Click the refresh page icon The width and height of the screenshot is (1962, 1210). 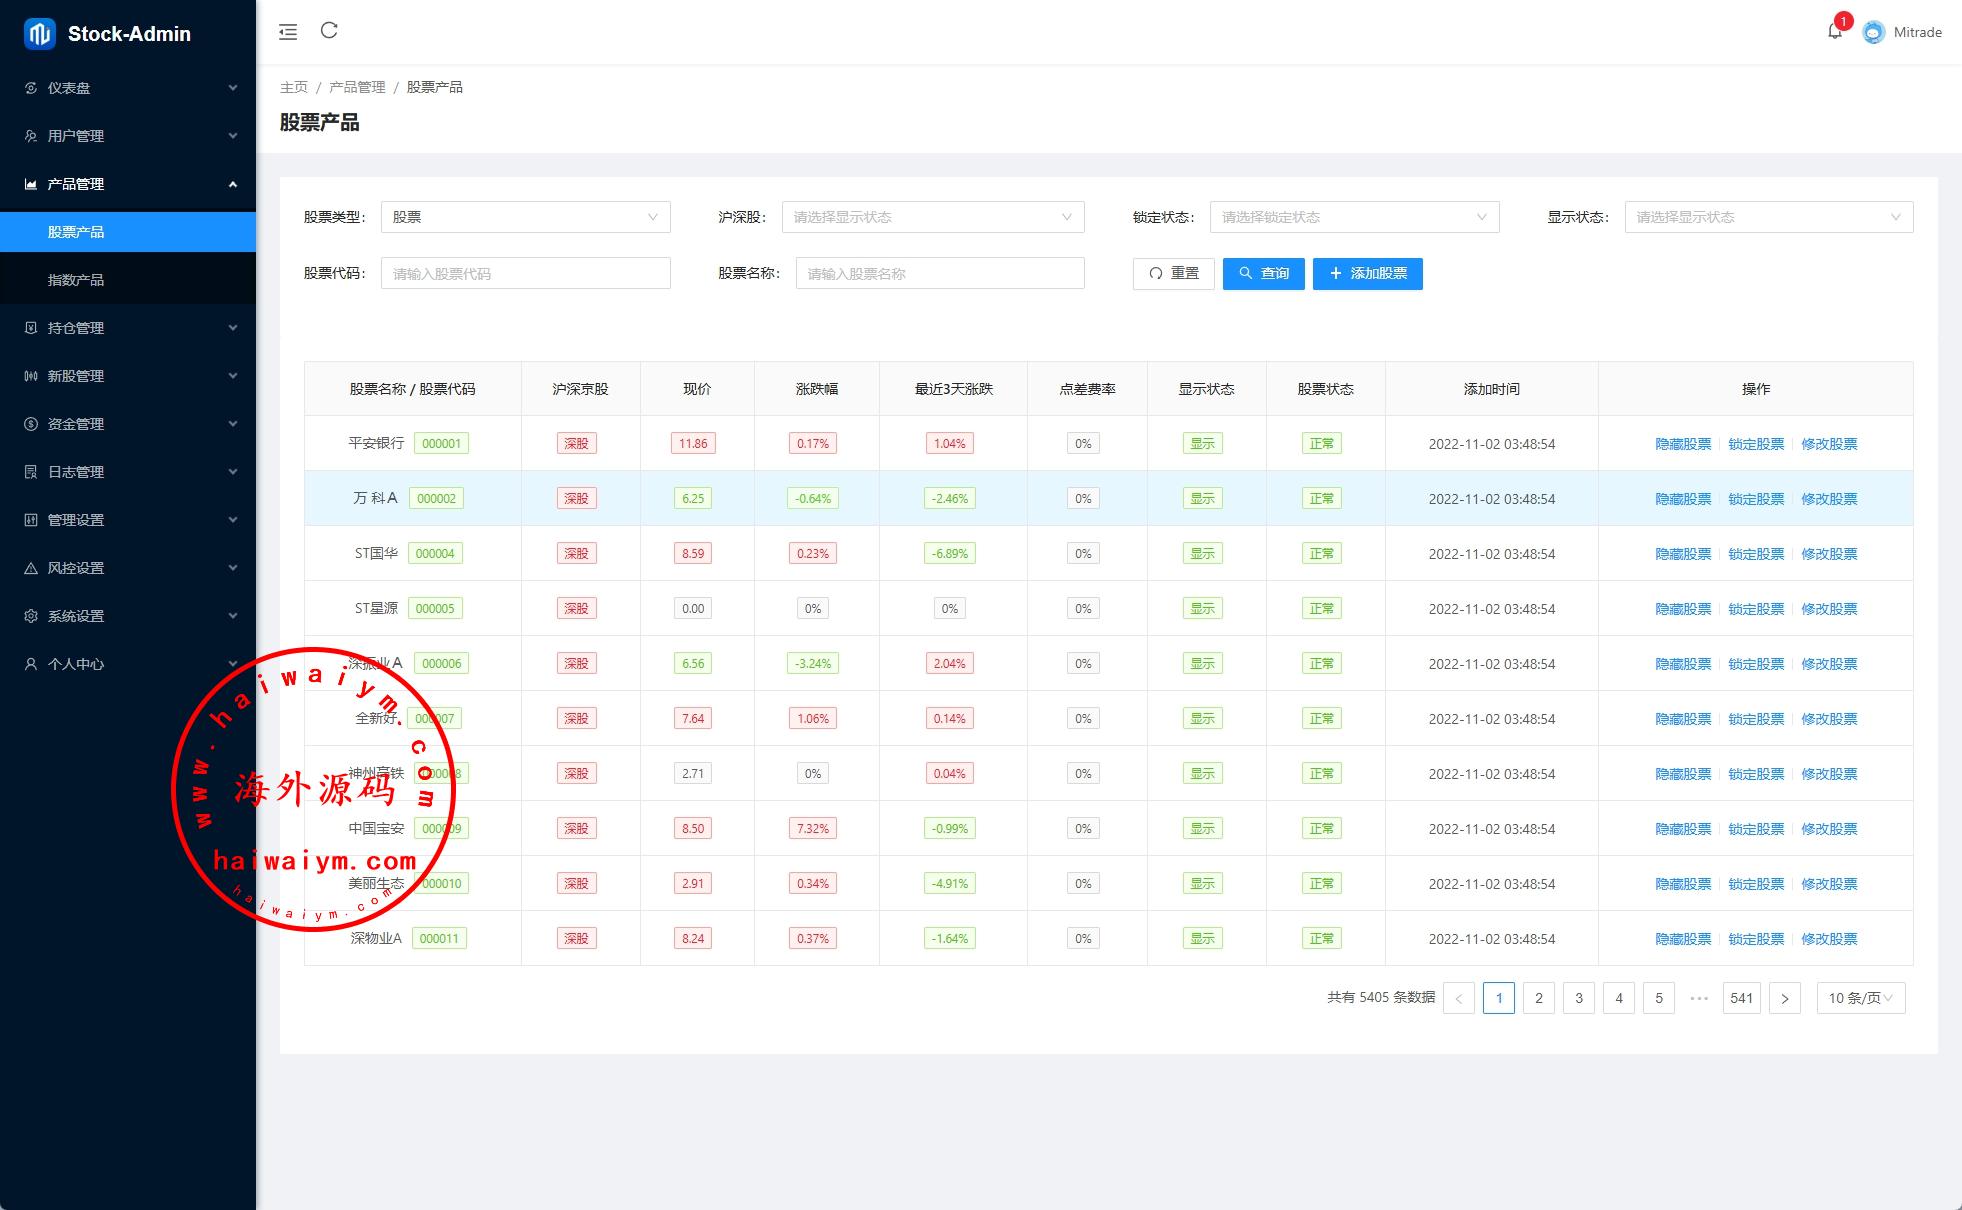click(x=329, y=31)
